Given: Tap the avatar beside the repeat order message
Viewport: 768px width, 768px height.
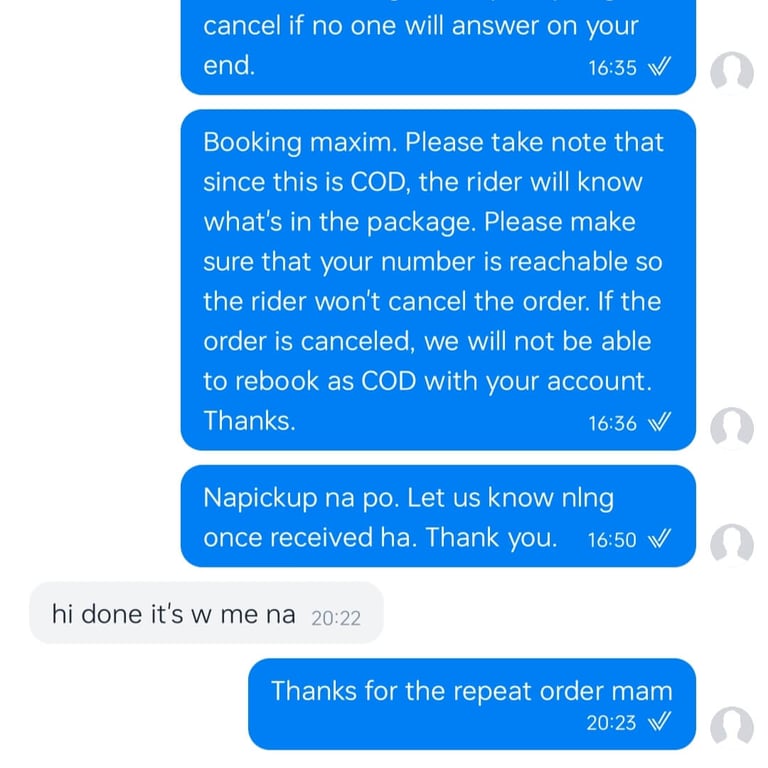Looking at the screenshot, I should tap(731, 726).
